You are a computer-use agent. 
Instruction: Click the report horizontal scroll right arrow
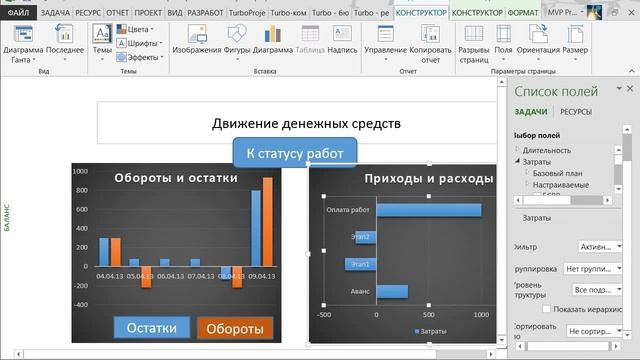491,354
